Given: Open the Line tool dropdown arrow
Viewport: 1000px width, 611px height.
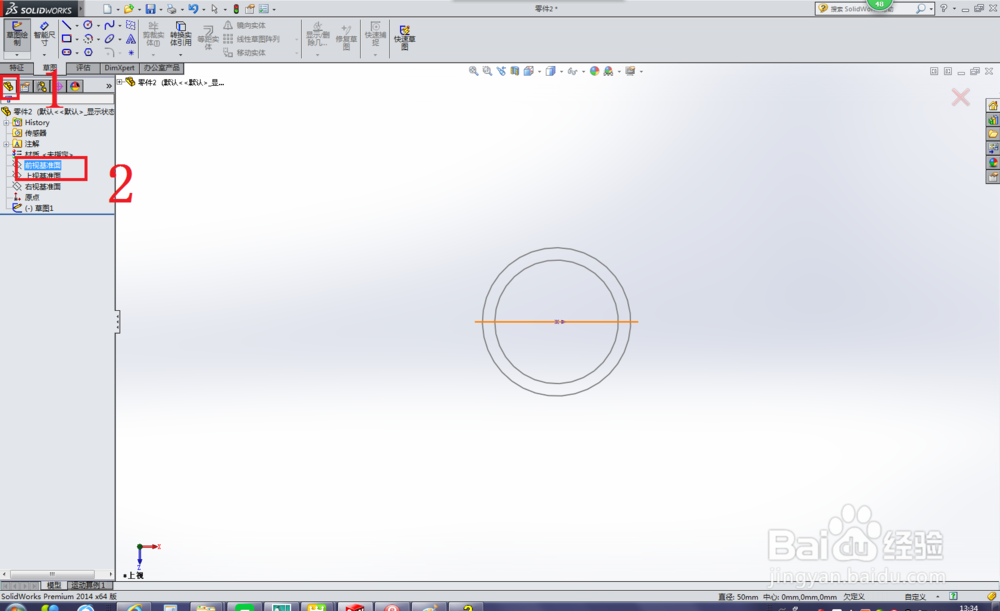Looking at the screenshot, I should (x=77, y=26).
